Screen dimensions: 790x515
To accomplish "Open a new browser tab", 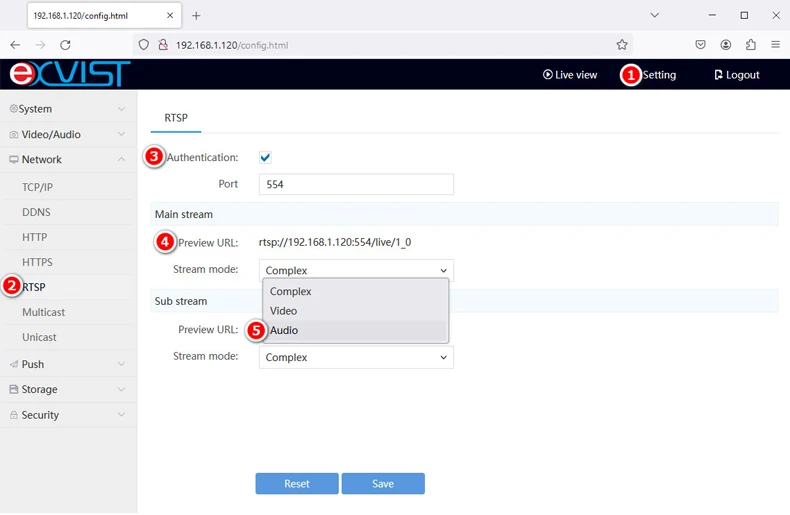I will (196, 16).
